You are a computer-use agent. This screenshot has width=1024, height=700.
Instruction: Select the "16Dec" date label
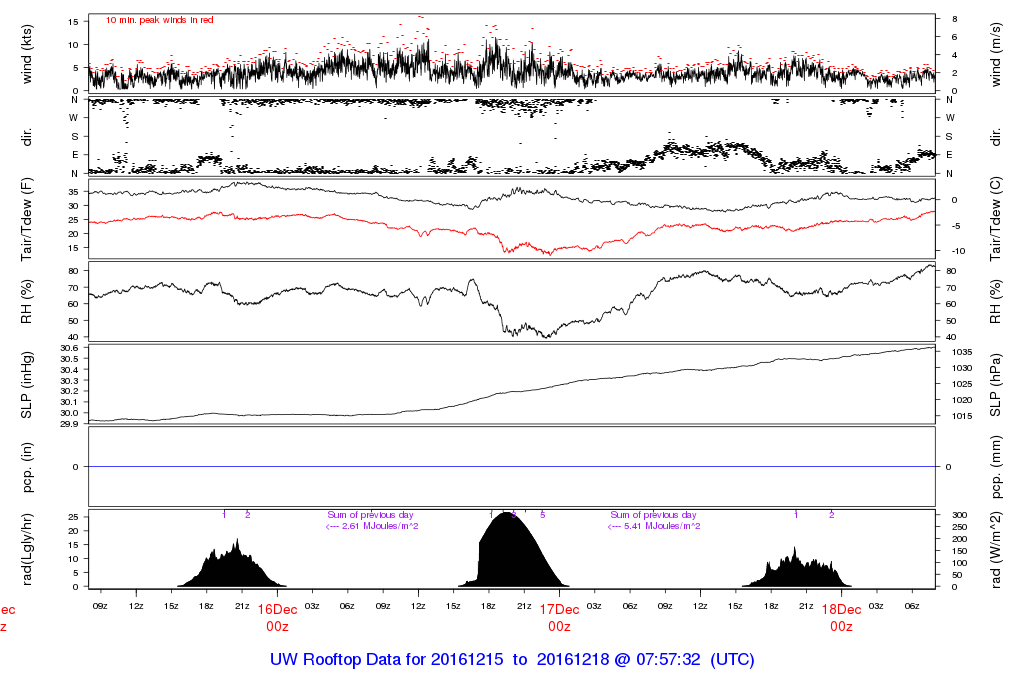point(278,610)
